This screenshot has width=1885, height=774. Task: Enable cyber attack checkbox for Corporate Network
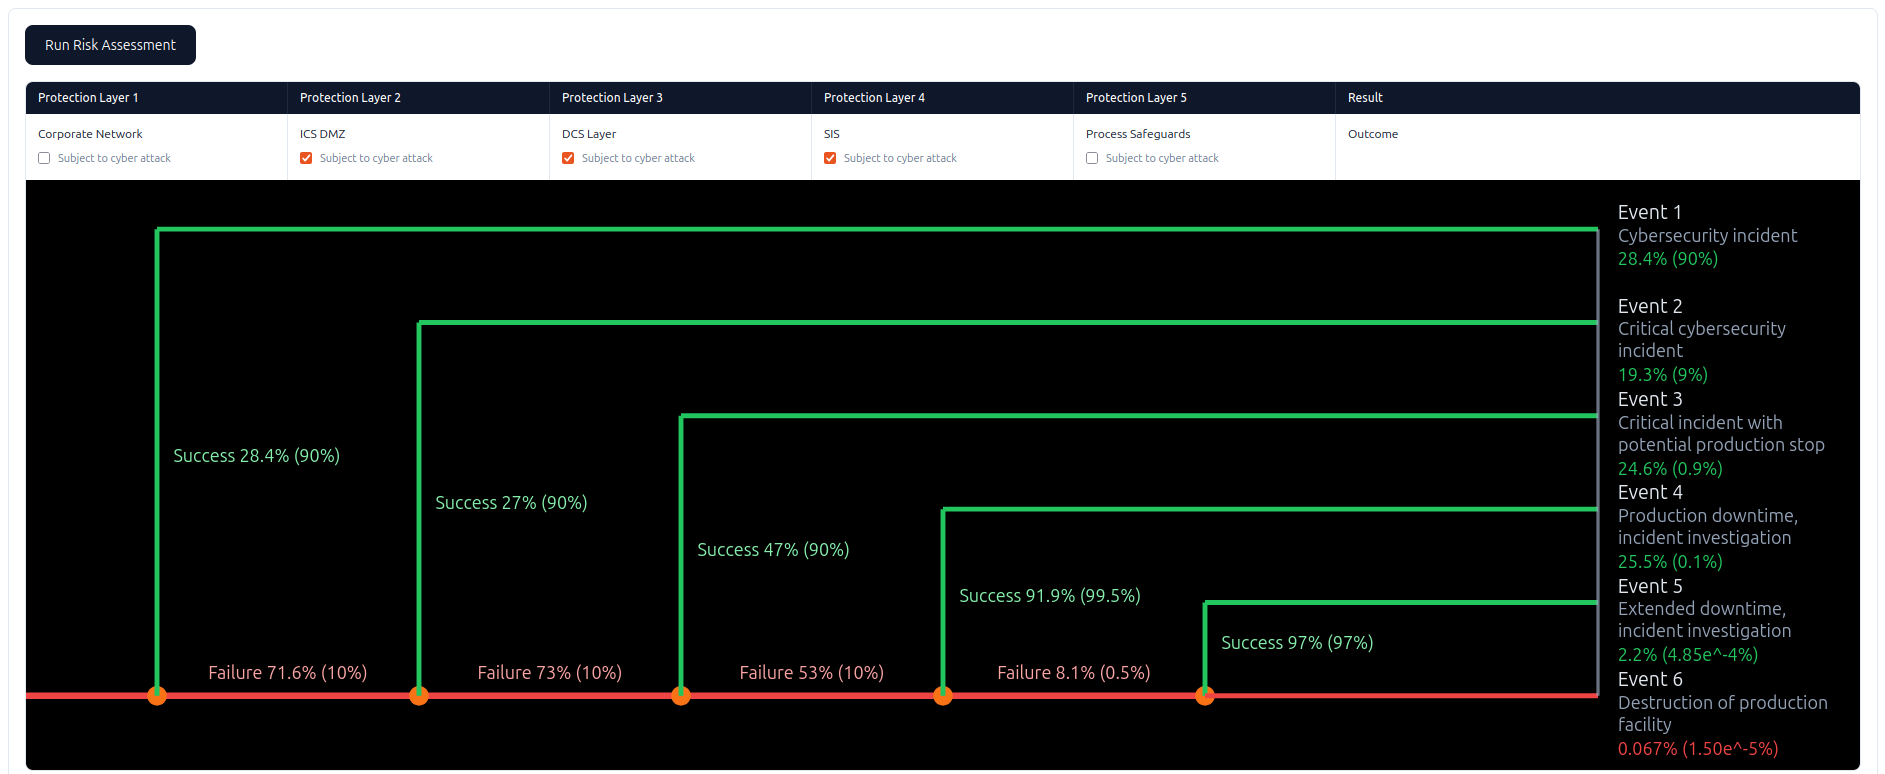coord(44,158)
